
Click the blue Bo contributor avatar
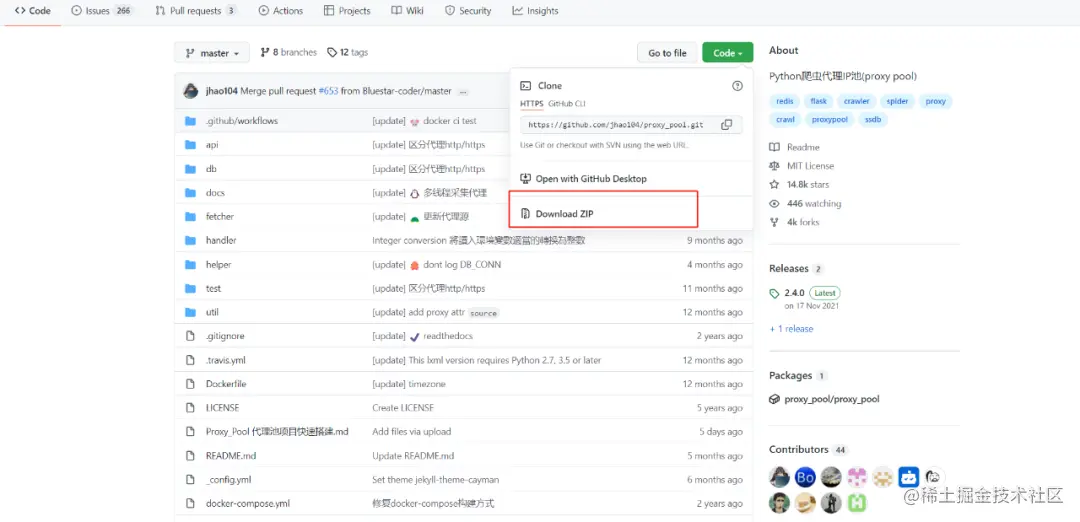pos(805,477)
